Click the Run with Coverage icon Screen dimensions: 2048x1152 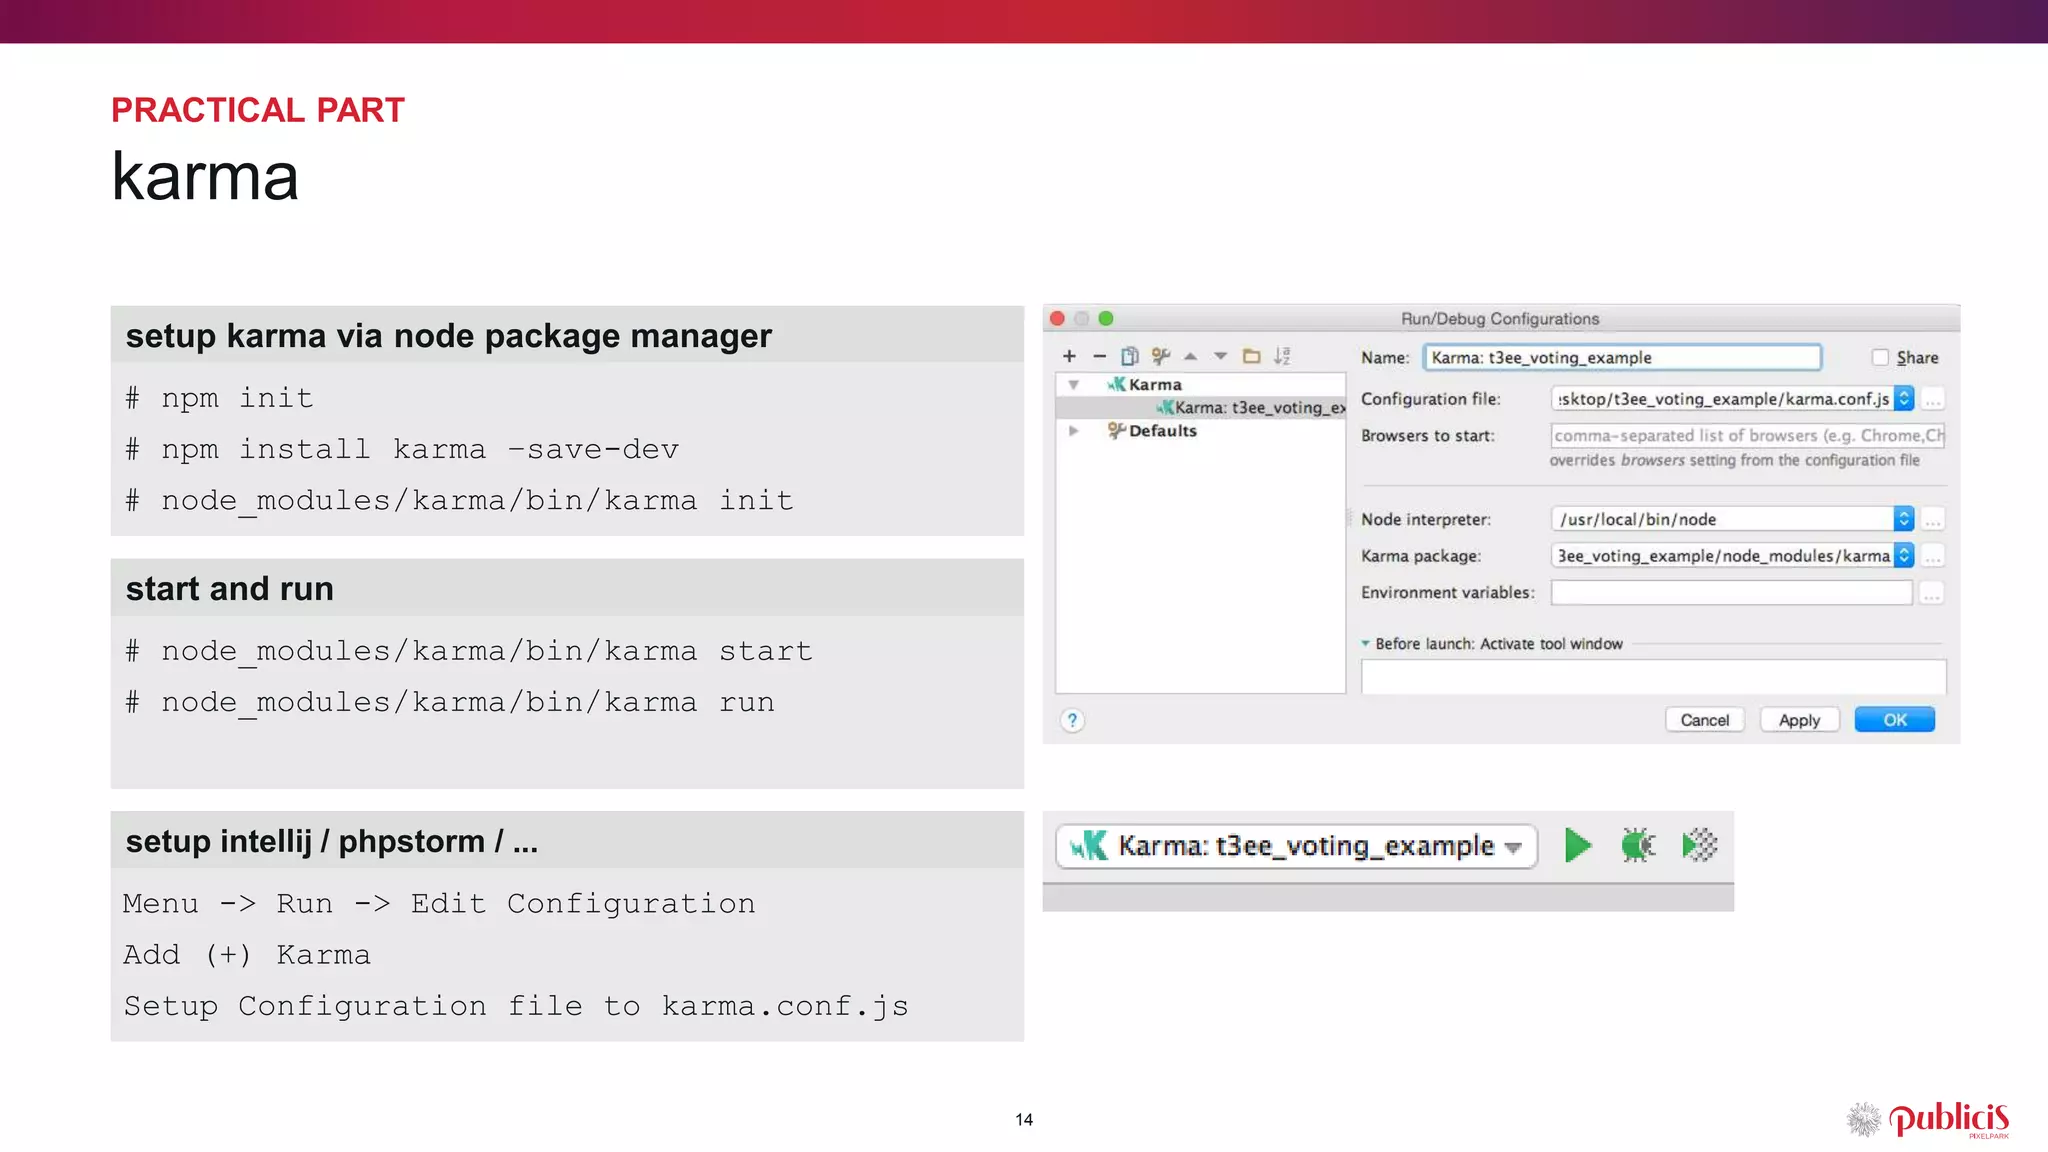(1699, 845)
